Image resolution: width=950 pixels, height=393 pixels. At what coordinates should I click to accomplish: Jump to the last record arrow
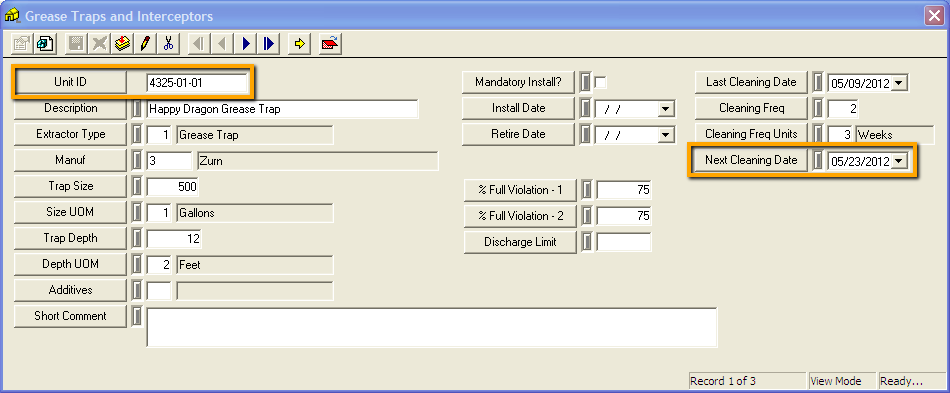click(x=268, y=44)
